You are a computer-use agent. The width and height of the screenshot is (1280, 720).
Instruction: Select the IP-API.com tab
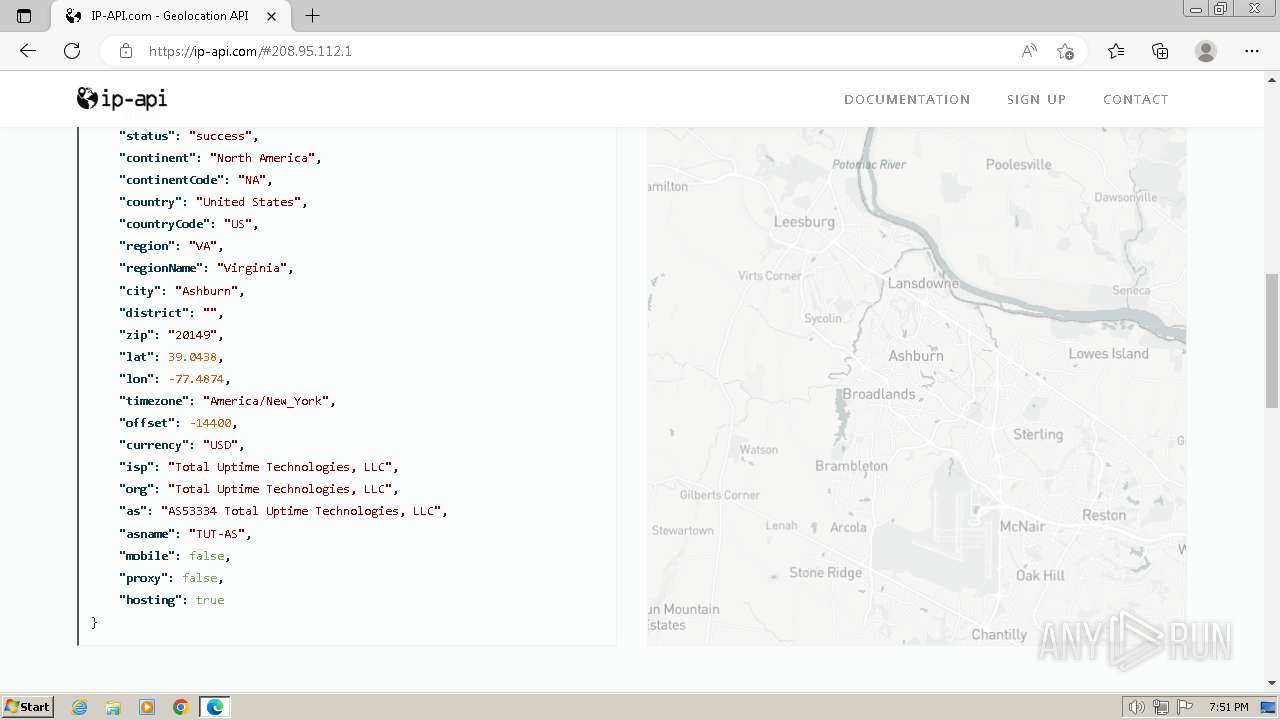coord(170,16)
